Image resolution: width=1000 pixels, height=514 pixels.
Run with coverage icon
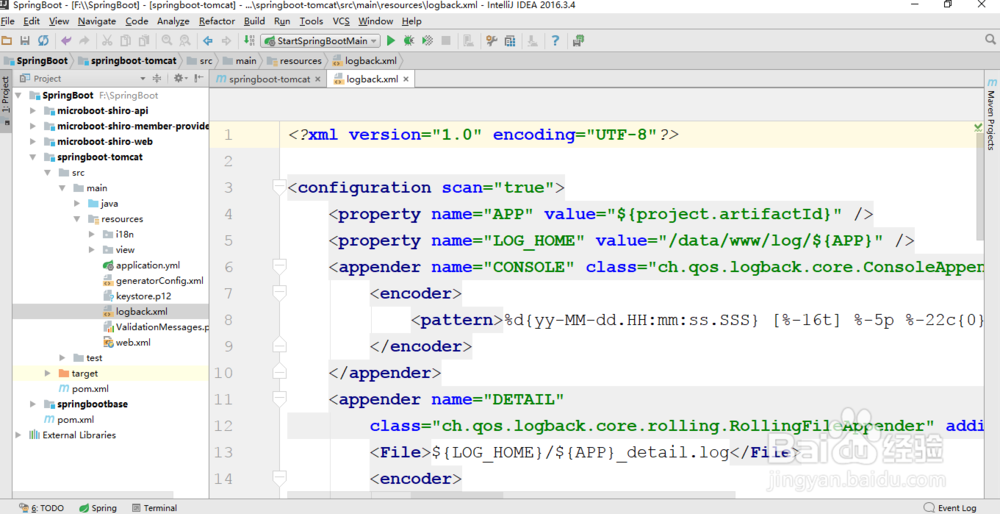click(x=427, y=41)
